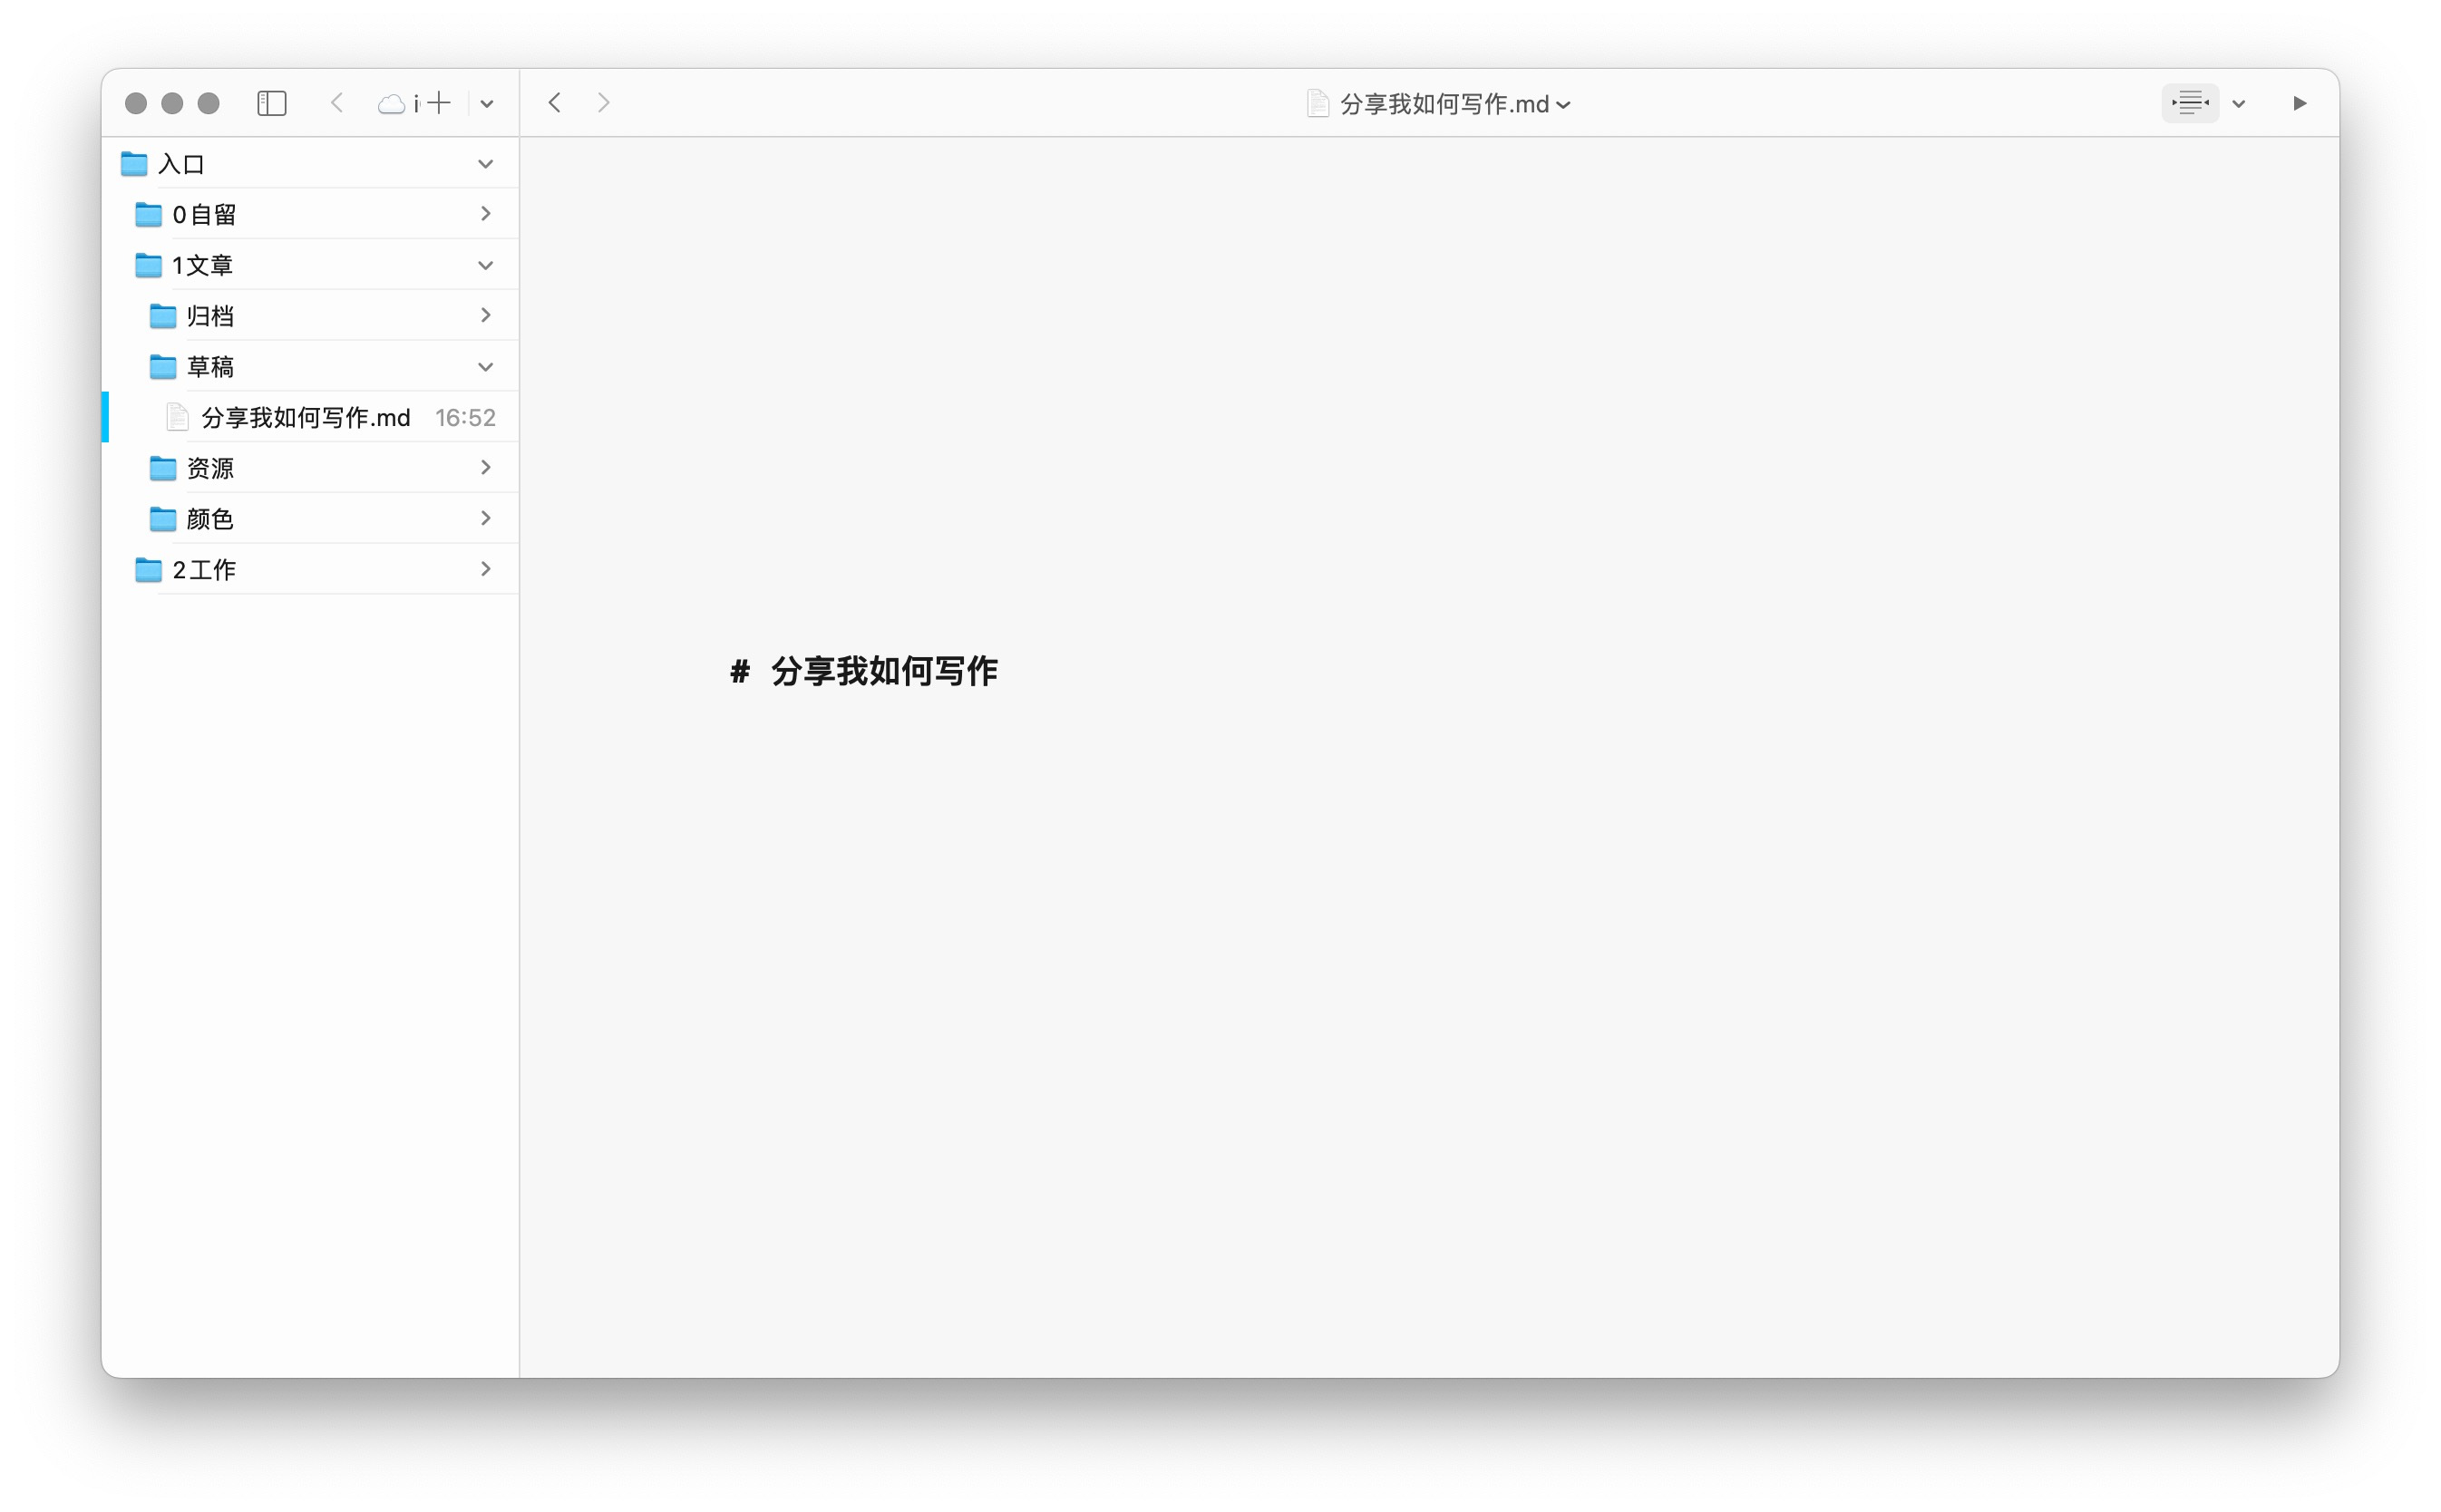Expand the 0自留 folder
Screen dimensions: 2441x1512
[x=485, y=214]
